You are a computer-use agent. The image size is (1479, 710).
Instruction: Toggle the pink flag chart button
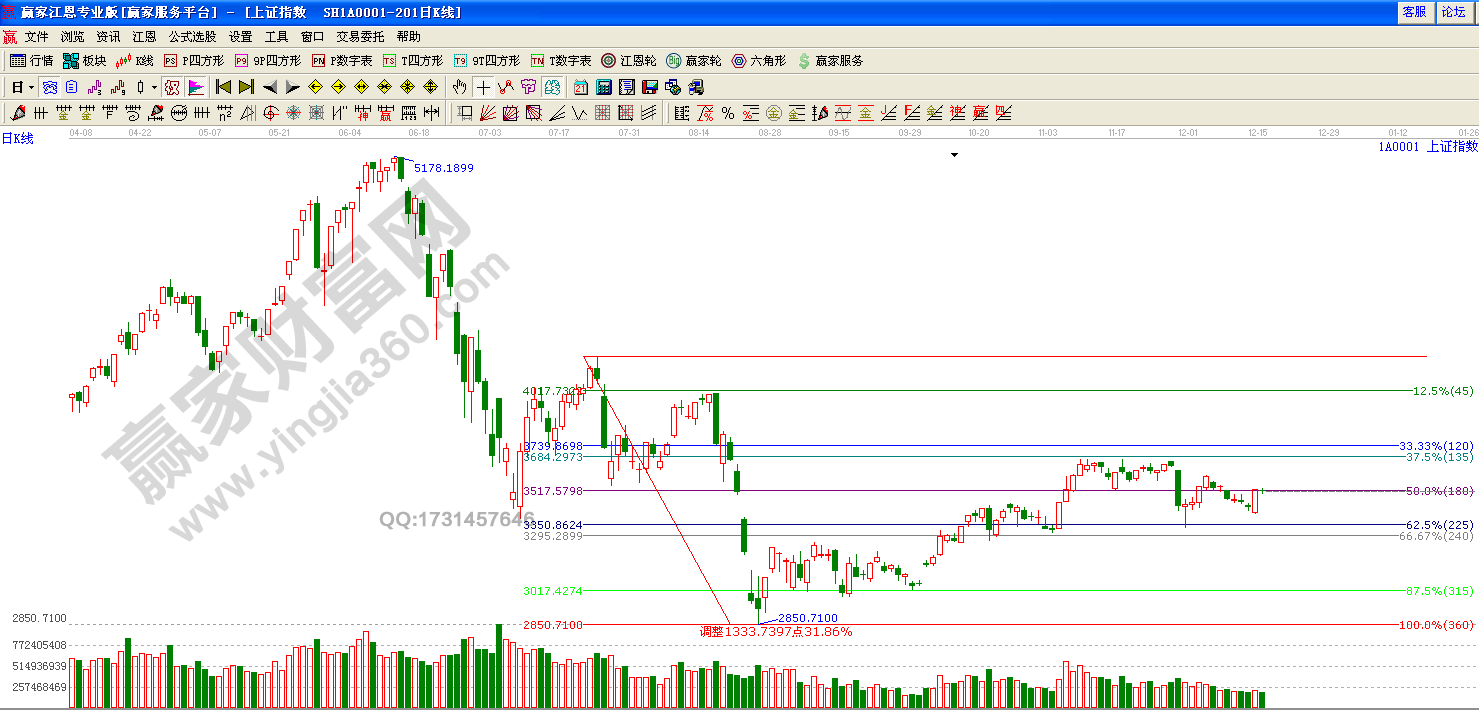(195, 87)
